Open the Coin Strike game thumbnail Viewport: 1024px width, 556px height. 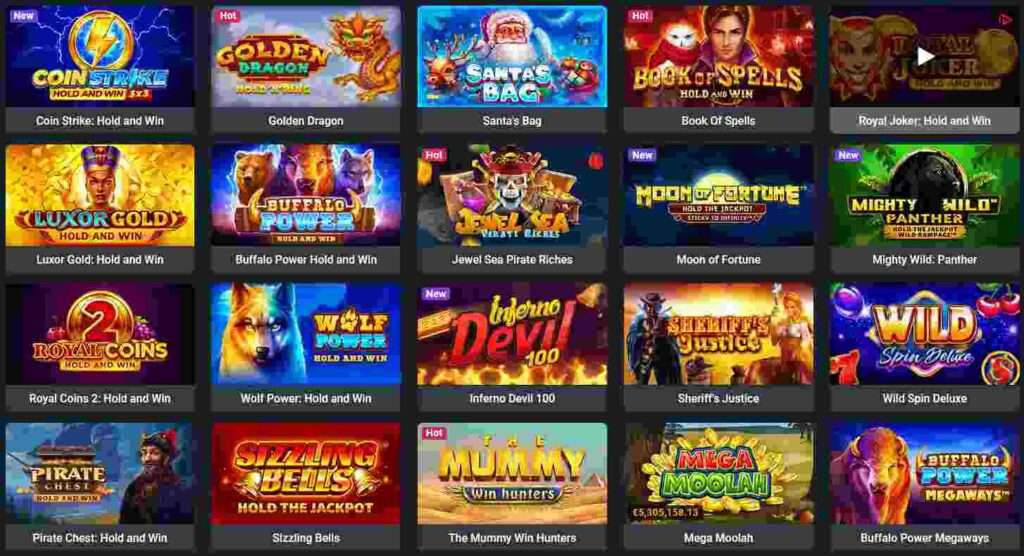click(x=100, y=56)
